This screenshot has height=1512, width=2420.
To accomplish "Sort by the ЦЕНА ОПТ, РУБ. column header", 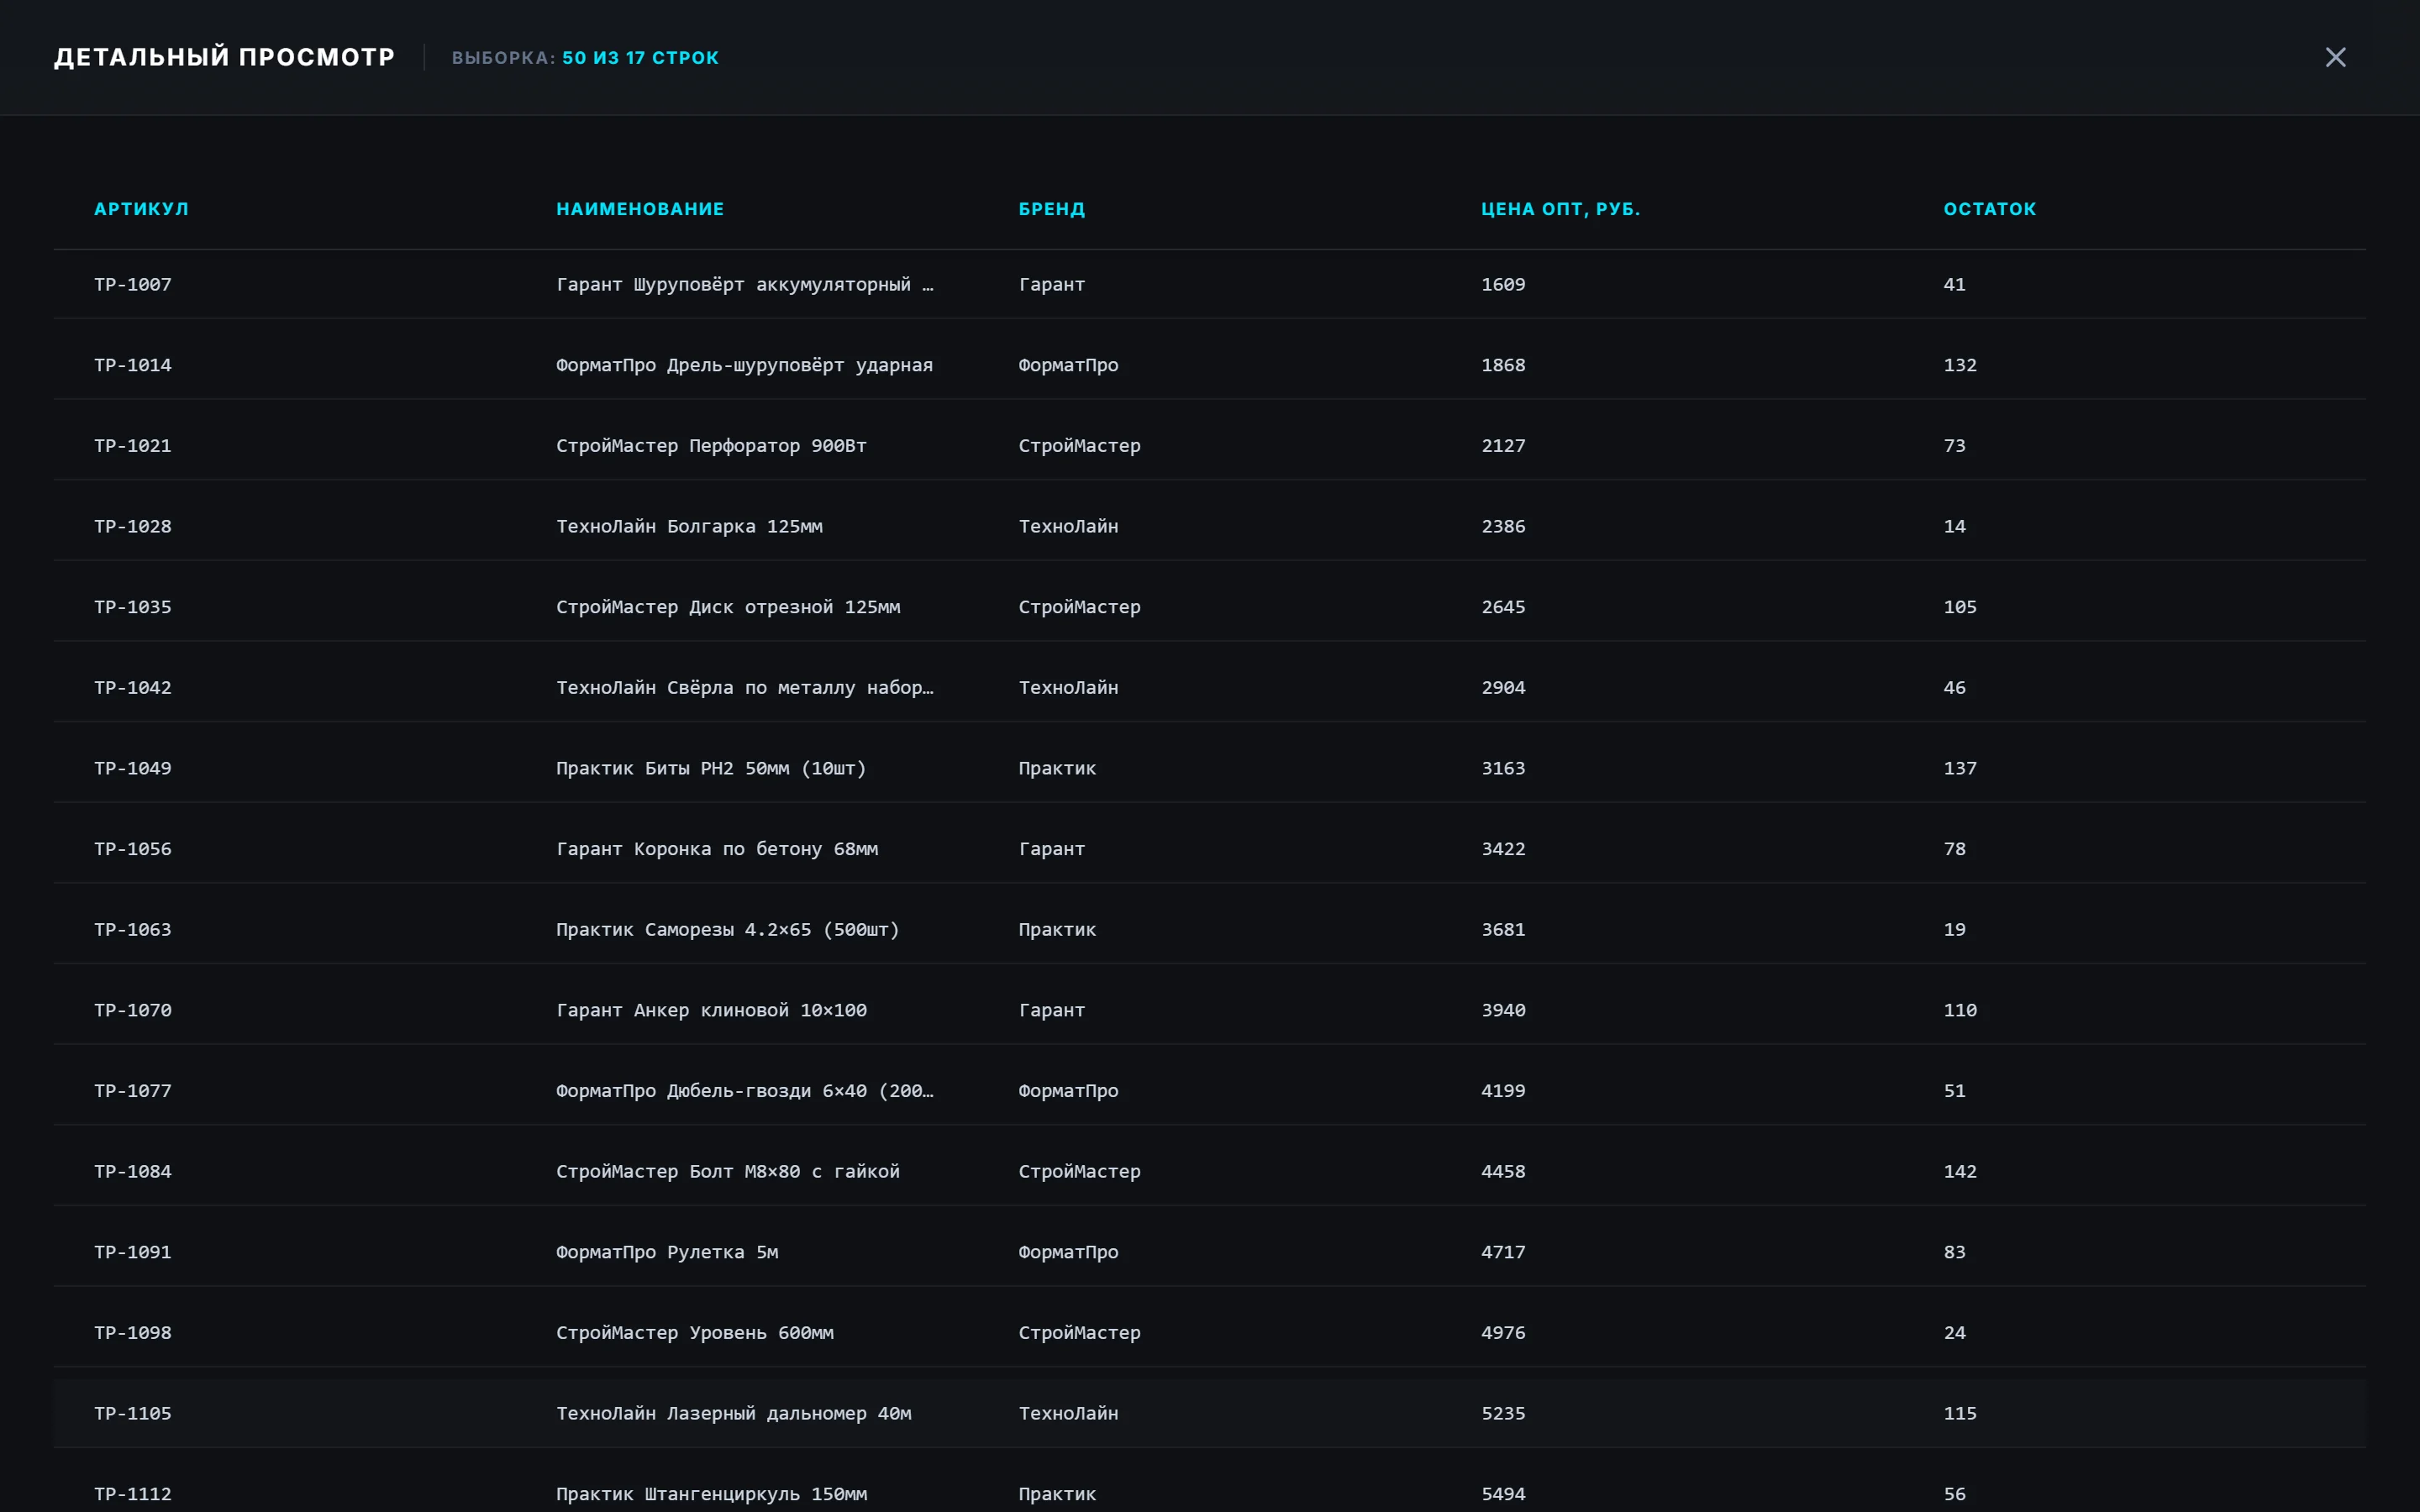I will tap(1560, 209).
